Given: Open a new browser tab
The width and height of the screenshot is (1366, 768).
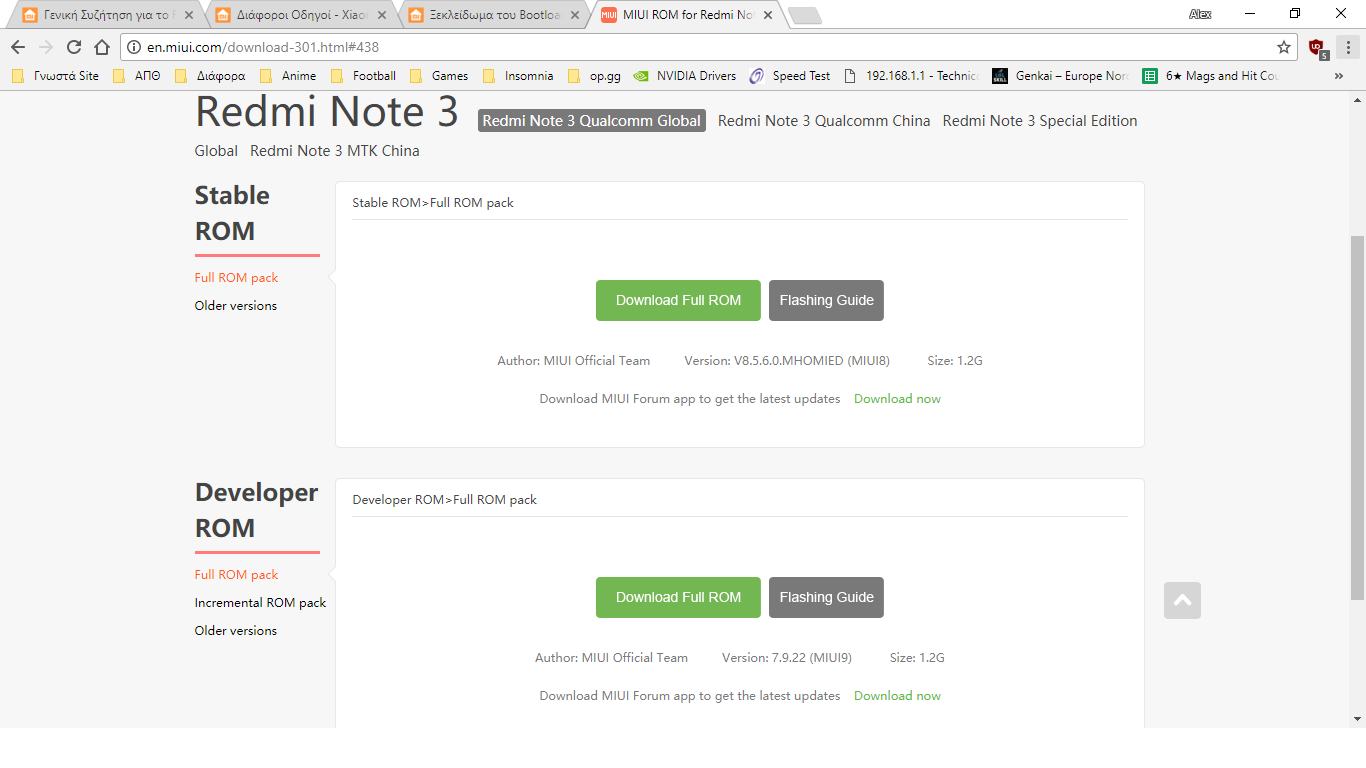Looking at the screenshot, I should pos(804,15).
